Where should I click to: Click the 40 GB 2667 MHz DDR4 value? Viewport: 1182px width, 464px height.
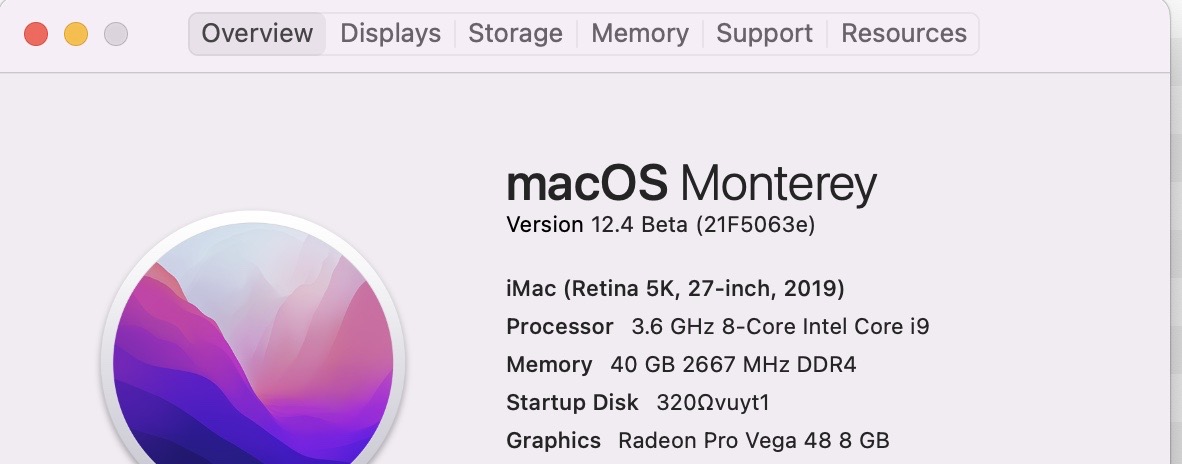733,365
